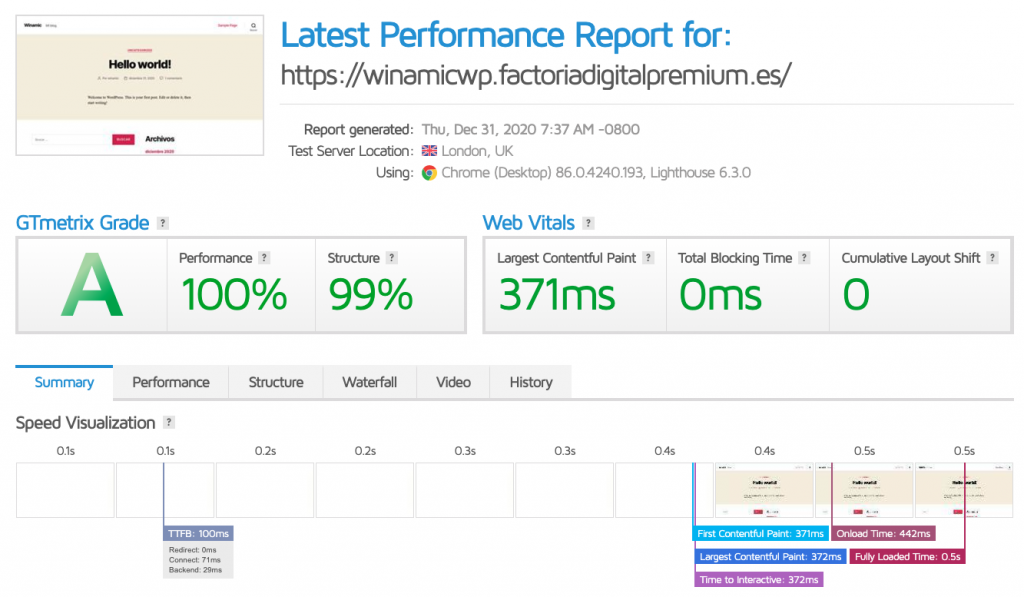Click help icon next to Web Vitals
This screenshot has width=1024, height=597.
[589, 223]
